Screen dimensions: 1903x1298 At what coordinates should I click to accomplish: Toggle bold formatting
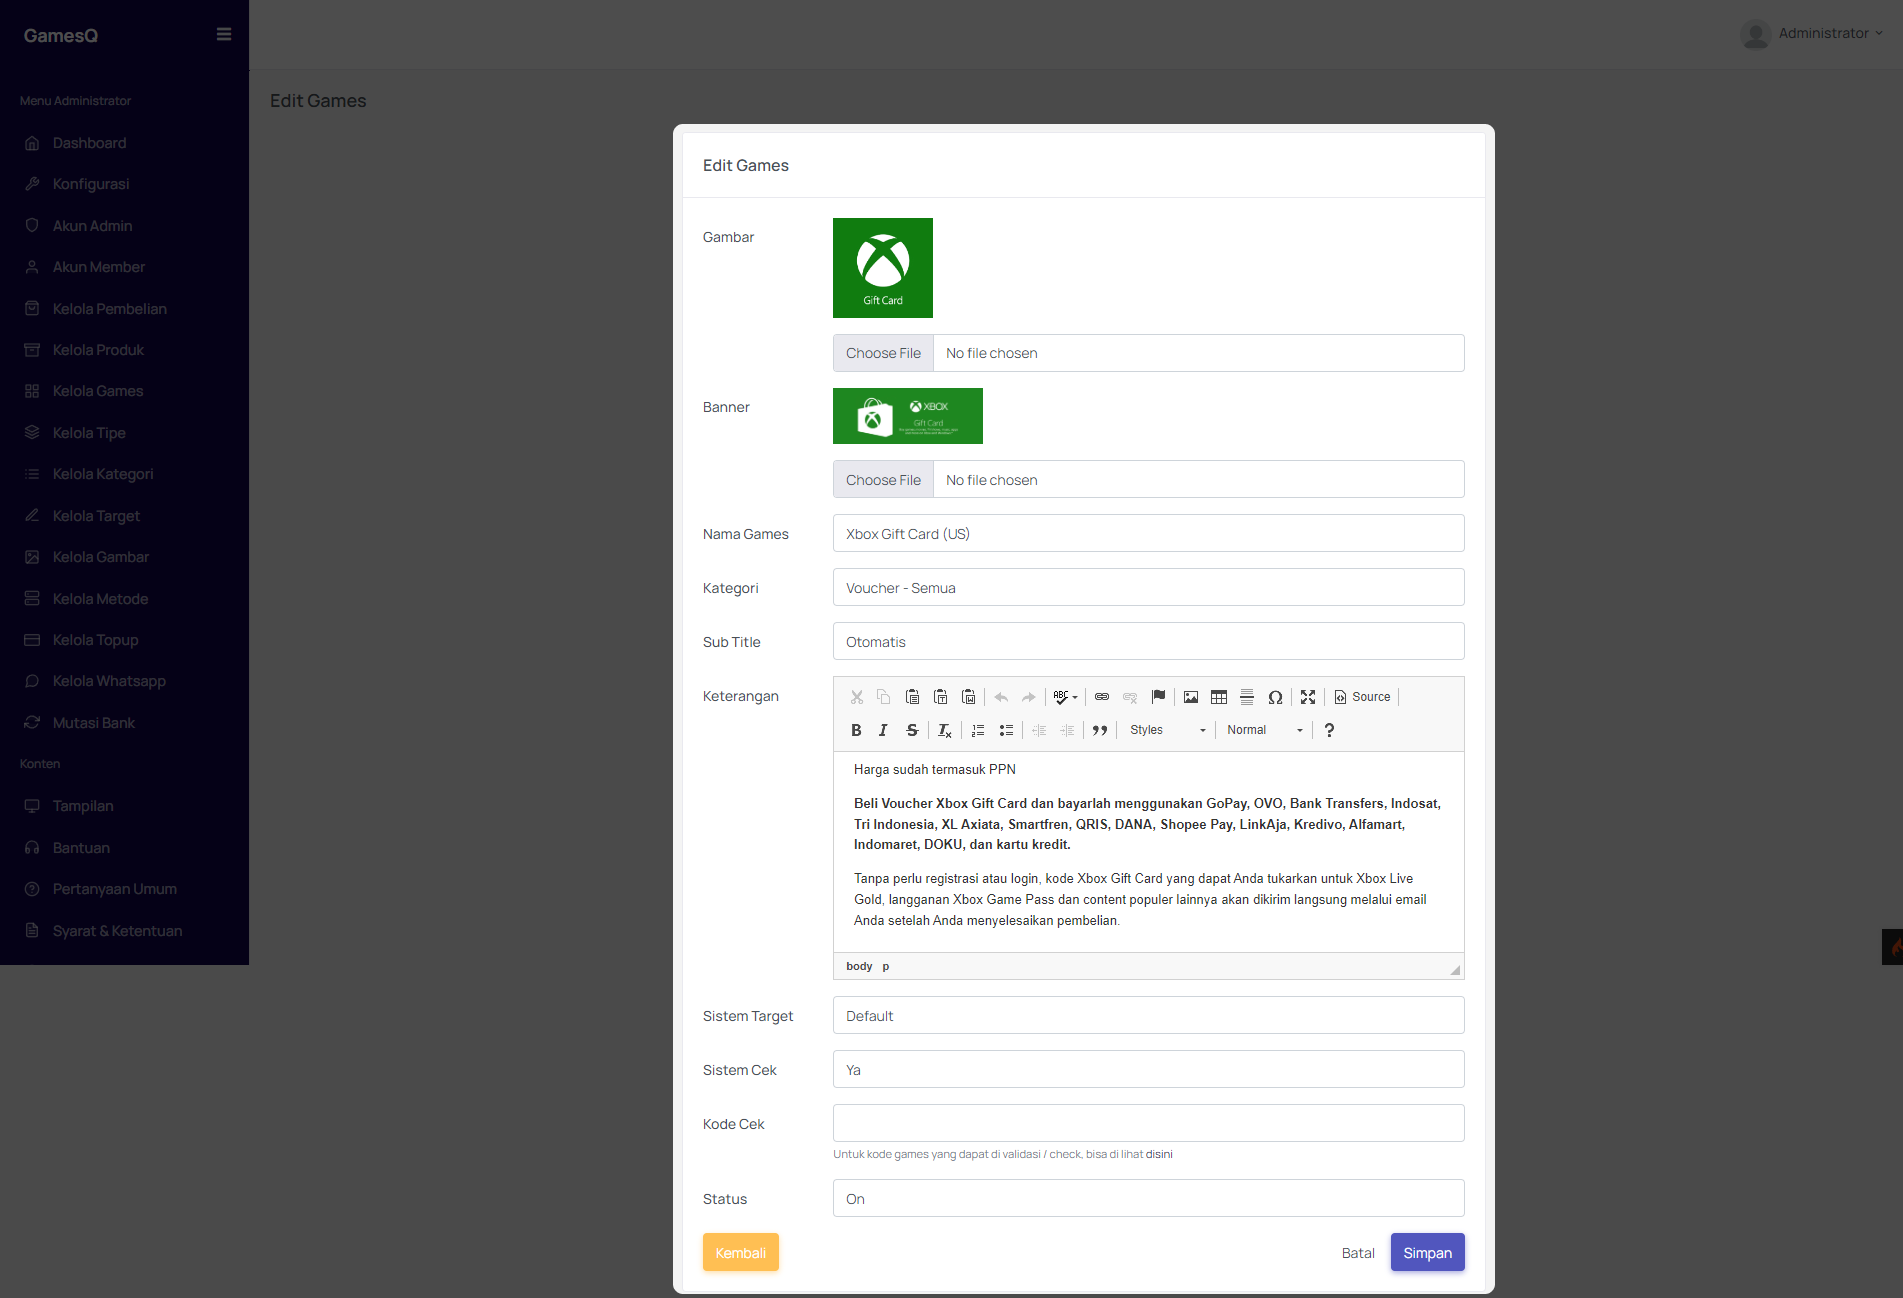pos(856,730)
